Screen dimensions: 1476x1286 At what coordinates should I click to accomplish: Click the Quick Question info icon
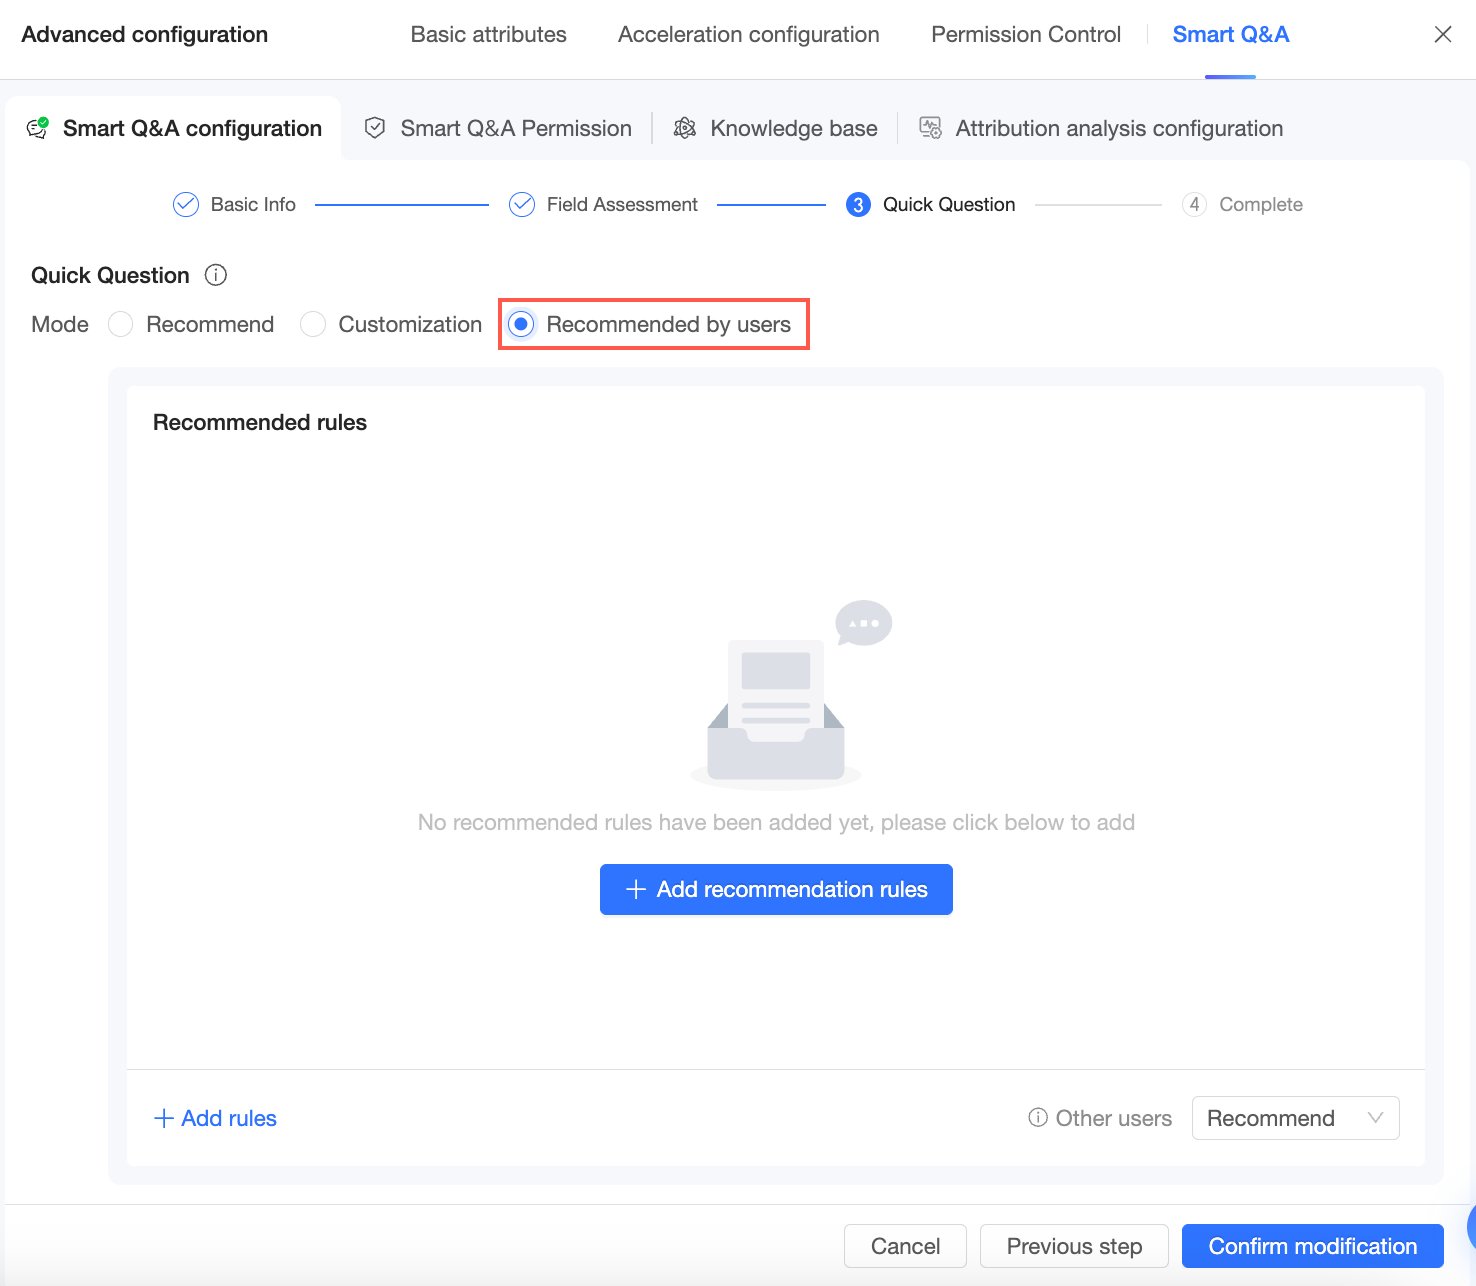[216, 275]
